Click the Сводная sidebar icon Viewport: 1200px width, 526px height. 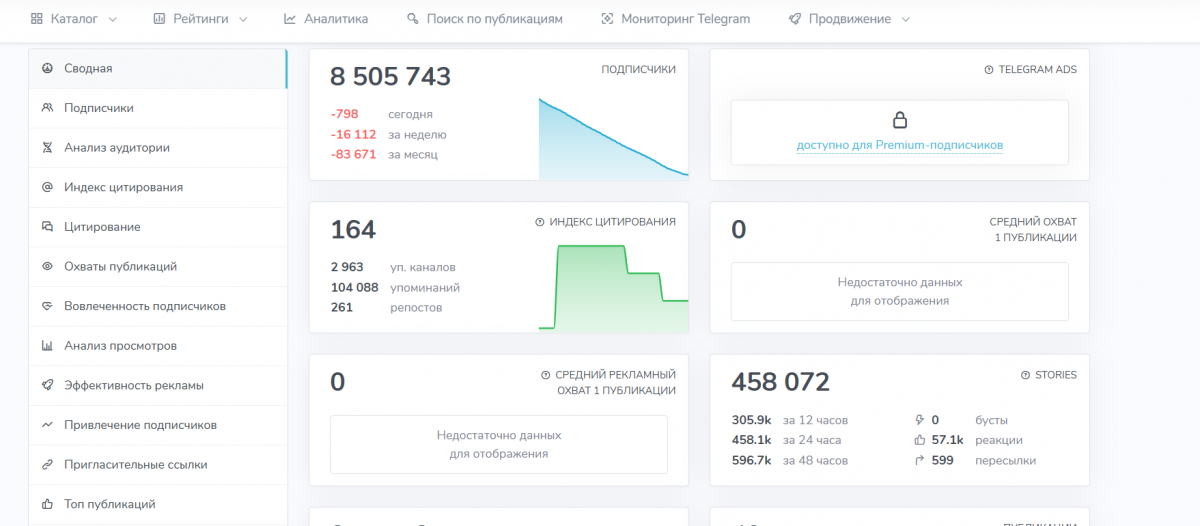47,68
